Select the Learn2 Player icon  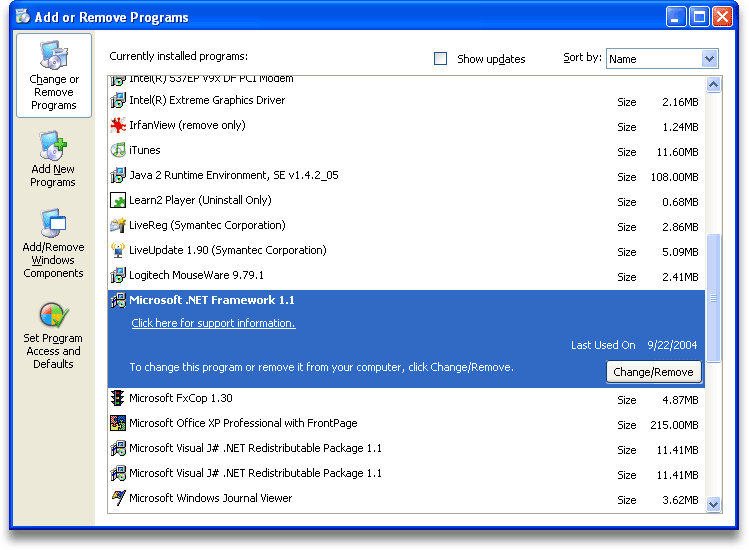[x=118, y=201]
